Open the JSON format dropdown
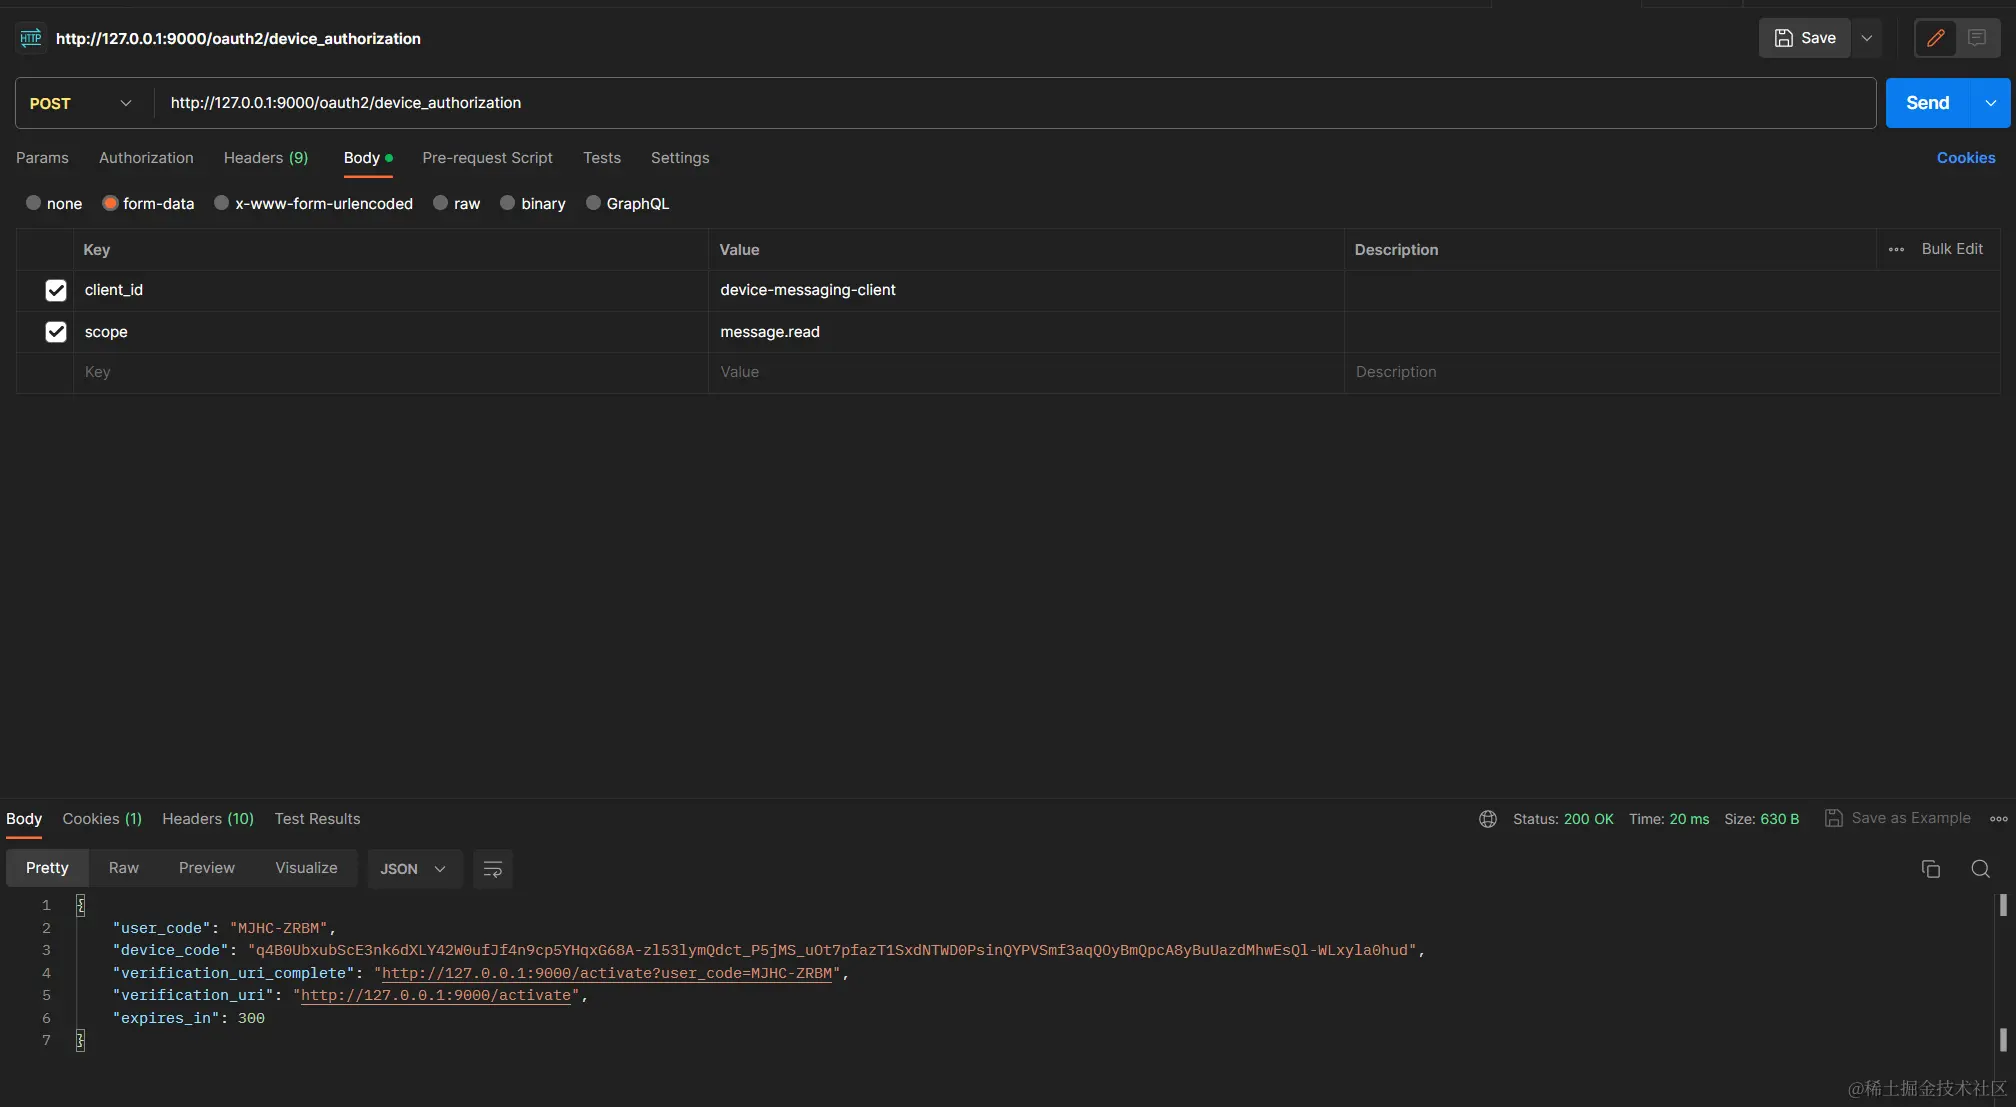This screenshot has height=1107, width=2016. (412, 869)
